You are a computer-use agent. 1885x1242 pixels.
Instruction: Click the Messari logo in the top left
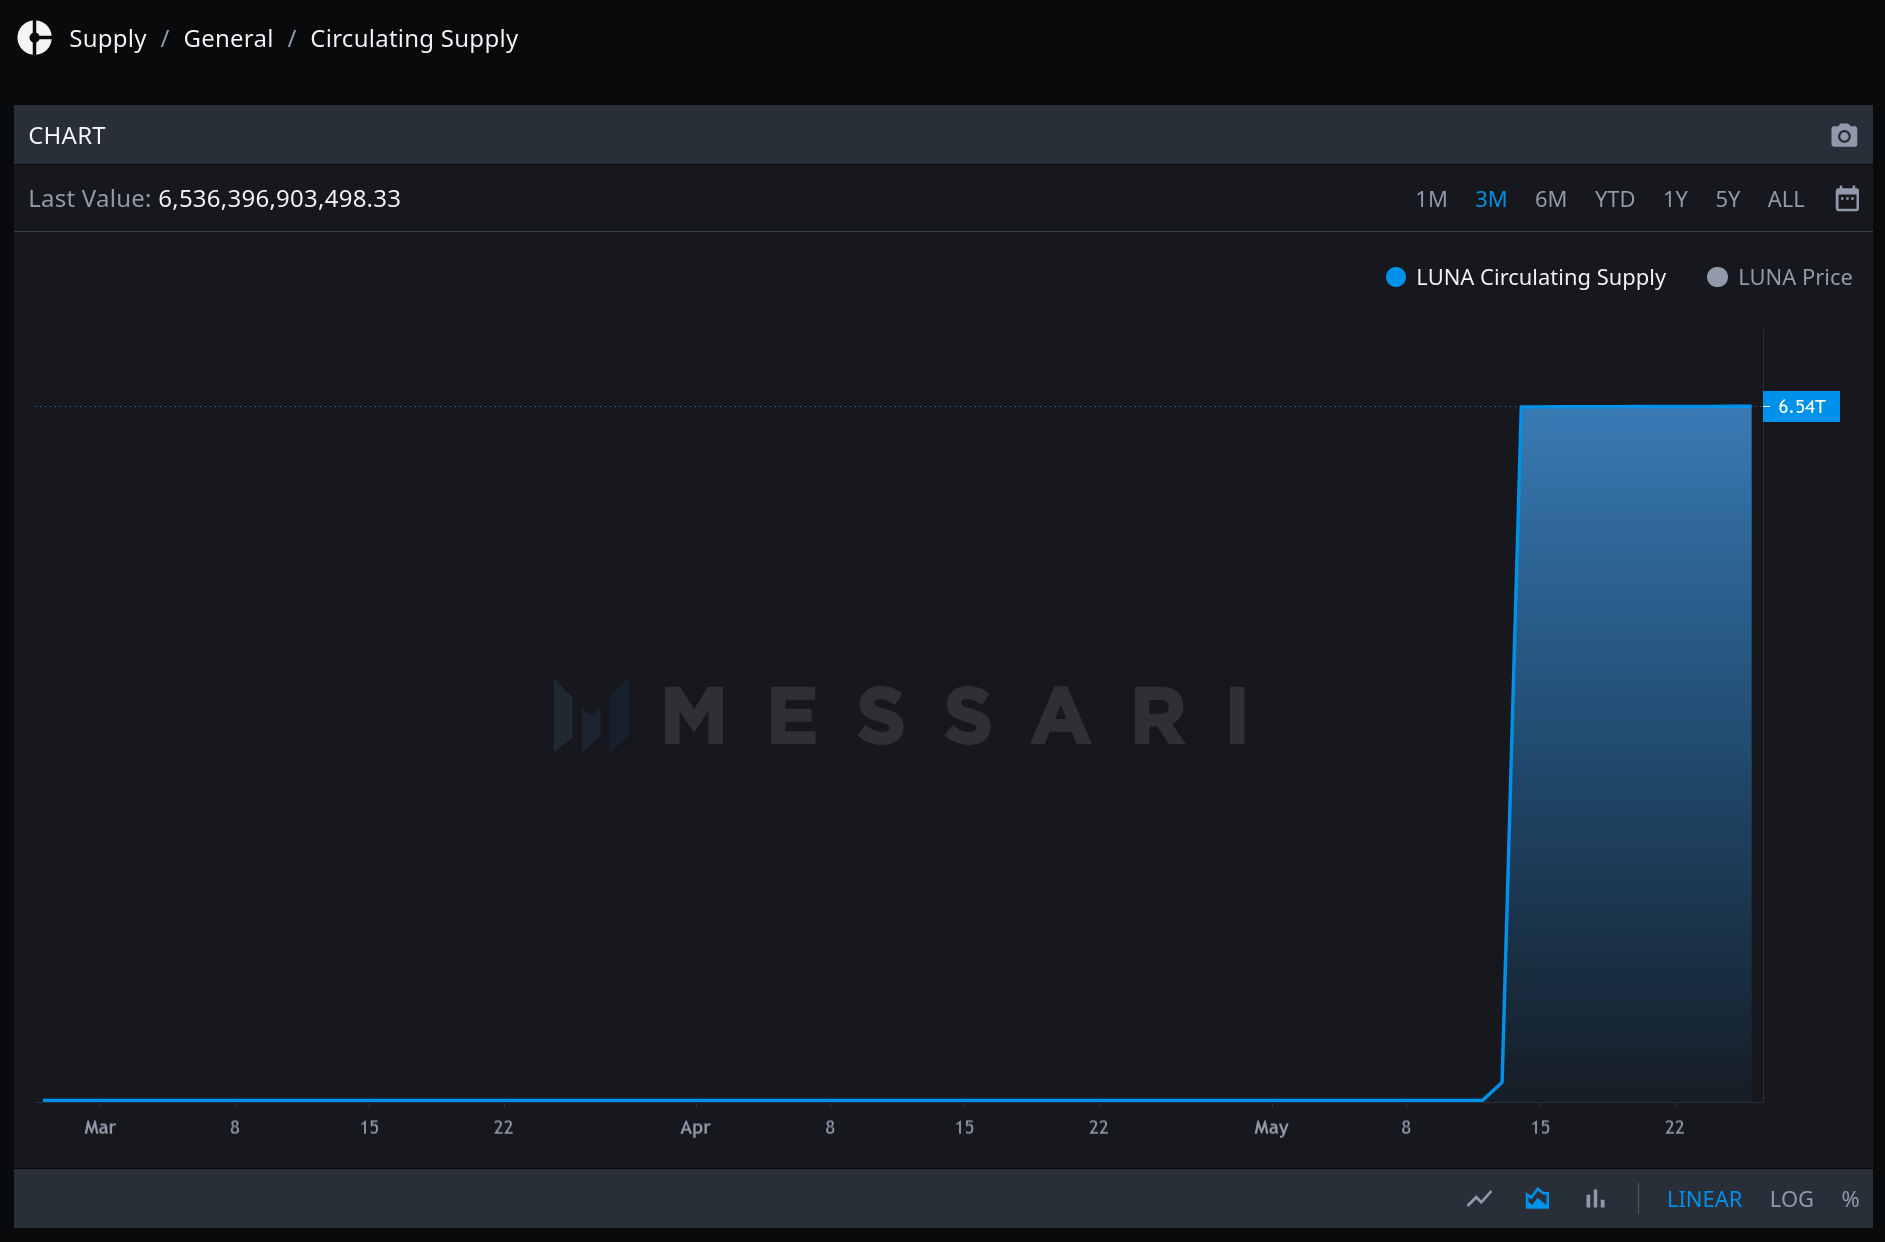pos(34,38)
